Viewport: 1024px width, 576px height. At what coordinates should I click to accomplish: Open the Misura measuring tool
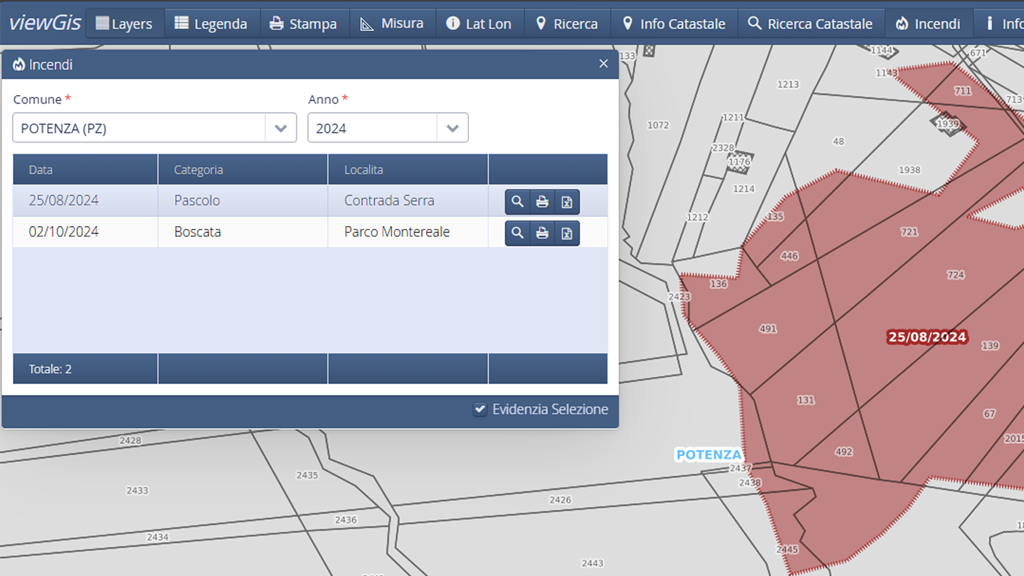[x=391, y=23]
